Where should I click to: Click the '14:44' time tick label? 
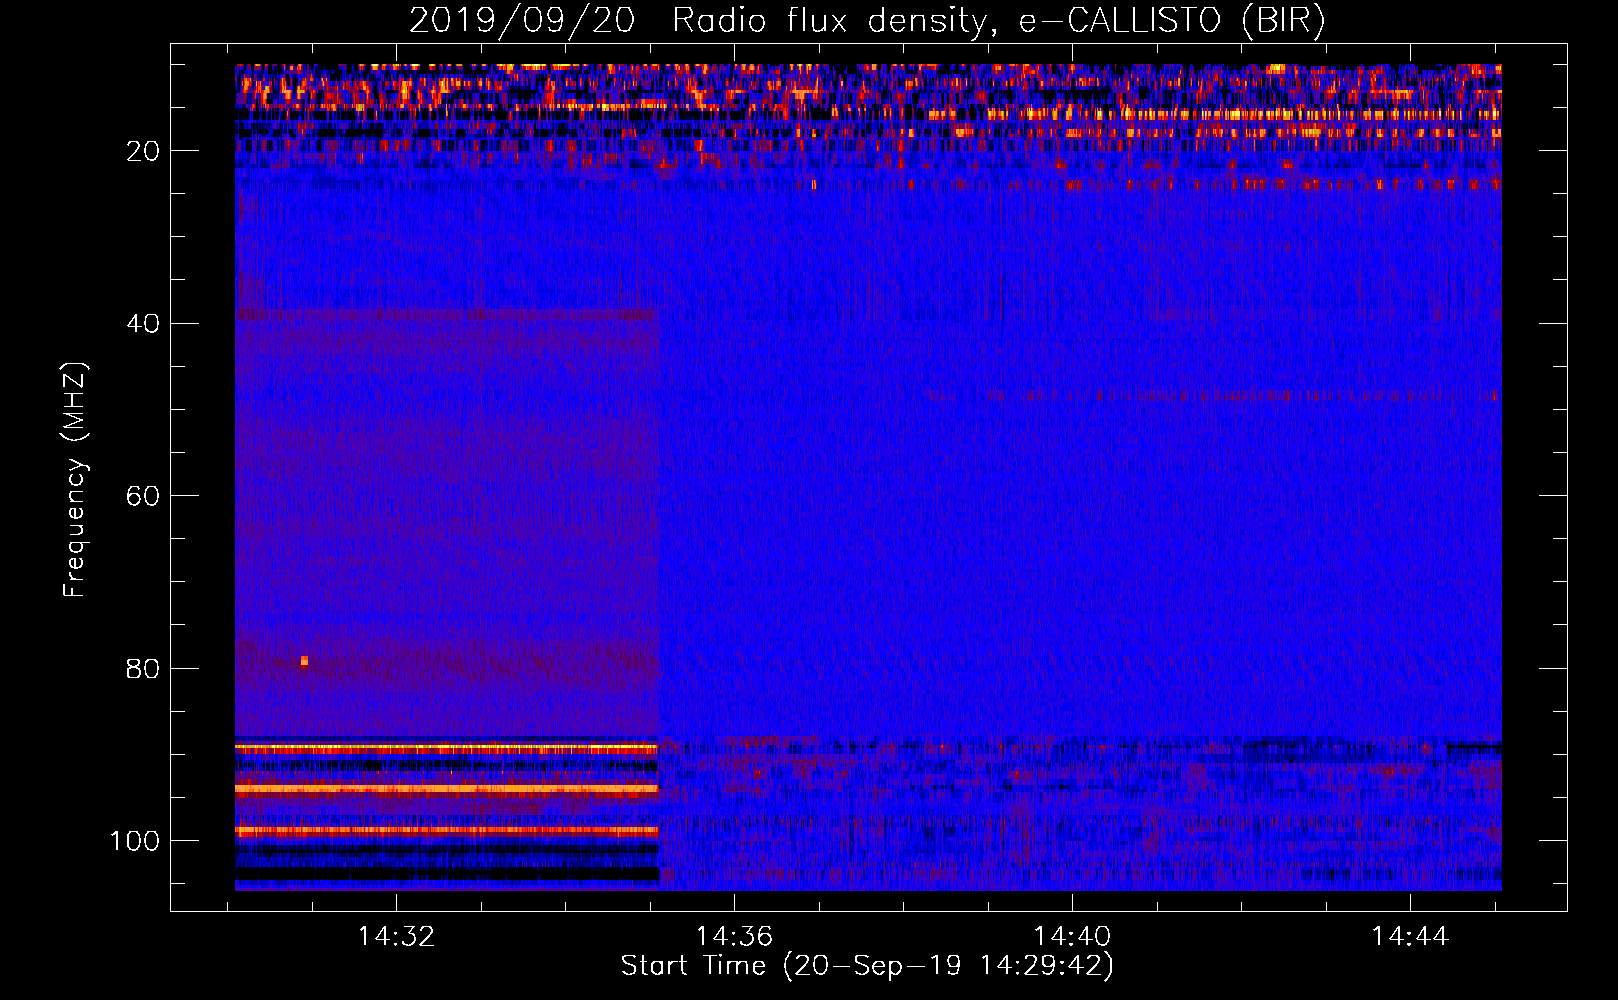tap(1410, 937)
